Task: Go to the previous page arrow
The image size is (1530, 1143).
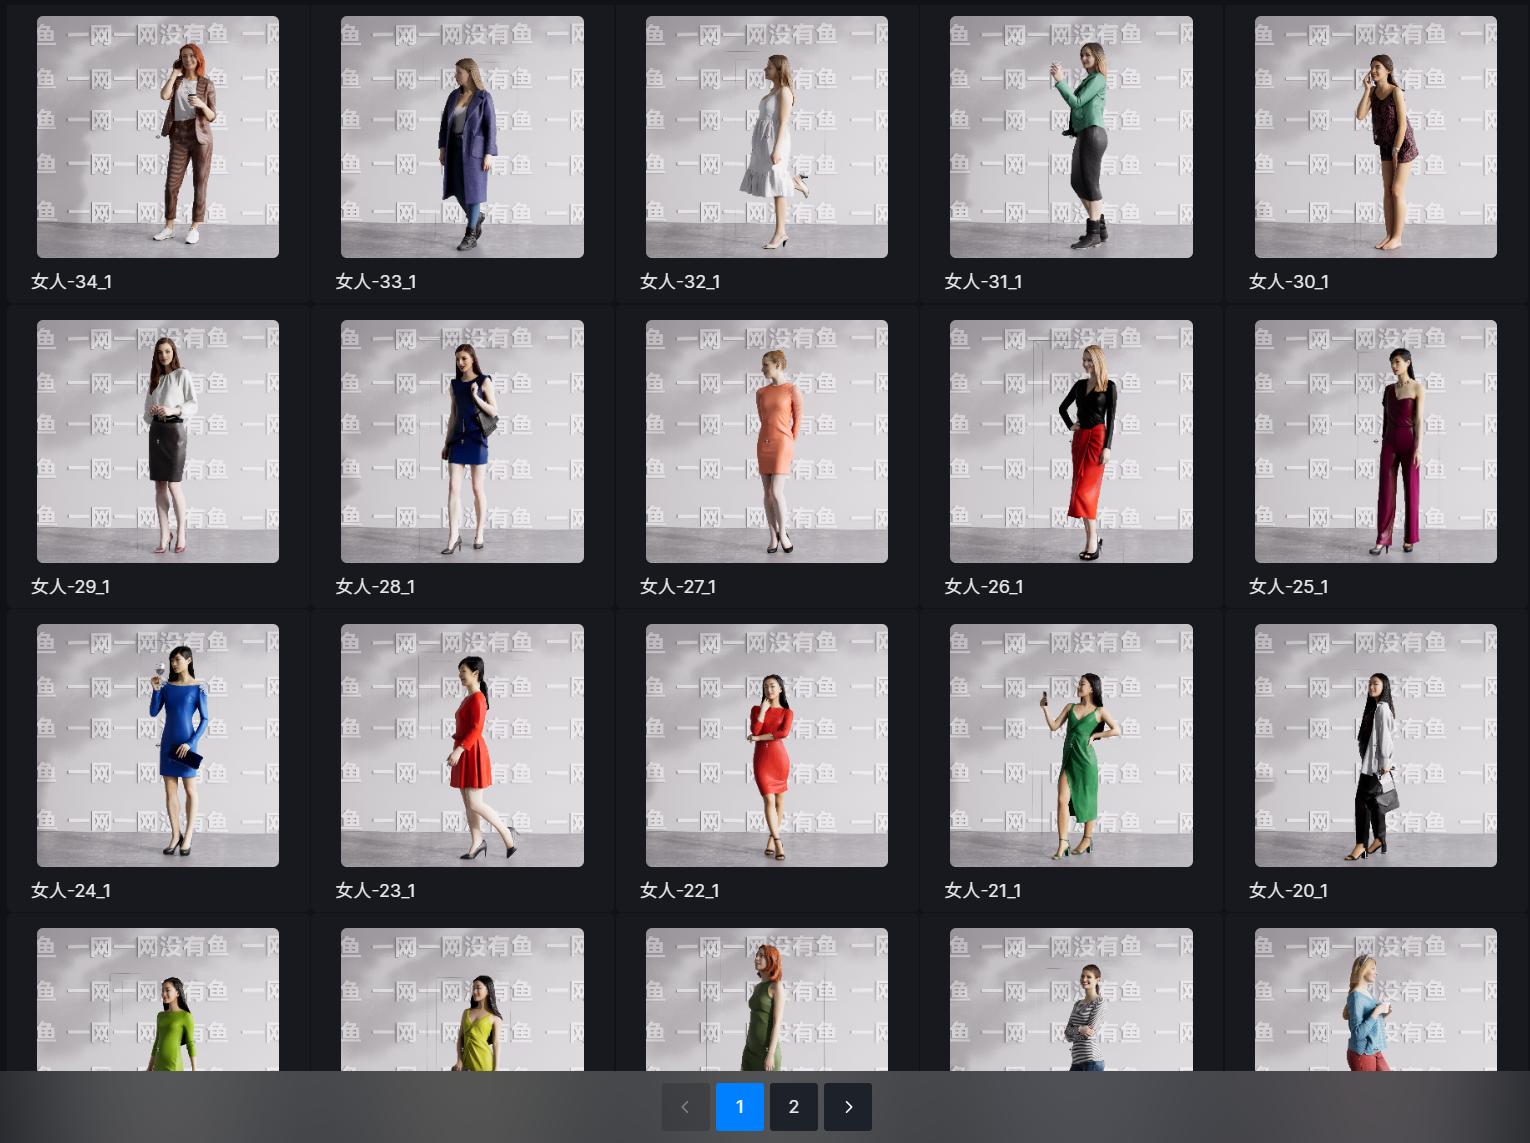Action: [x=686, y=1107]
